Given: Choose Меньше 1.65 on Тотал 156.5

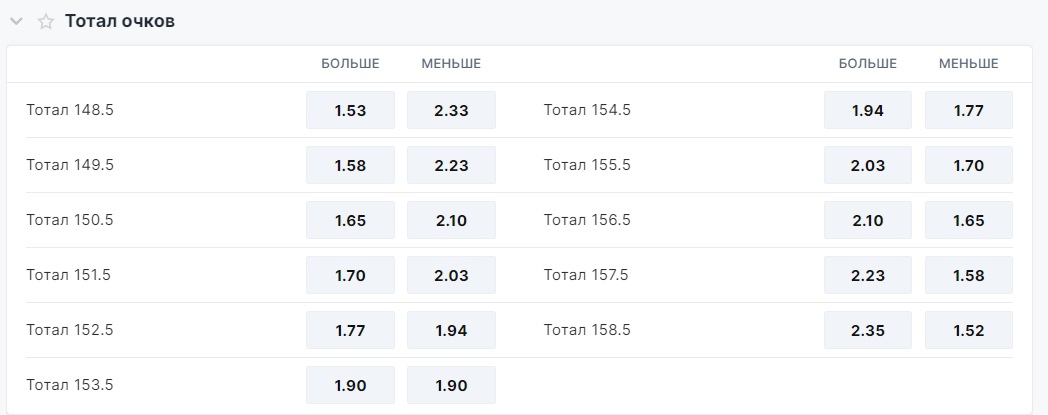Looking at the screenshot, I should [x=969, y=220].
